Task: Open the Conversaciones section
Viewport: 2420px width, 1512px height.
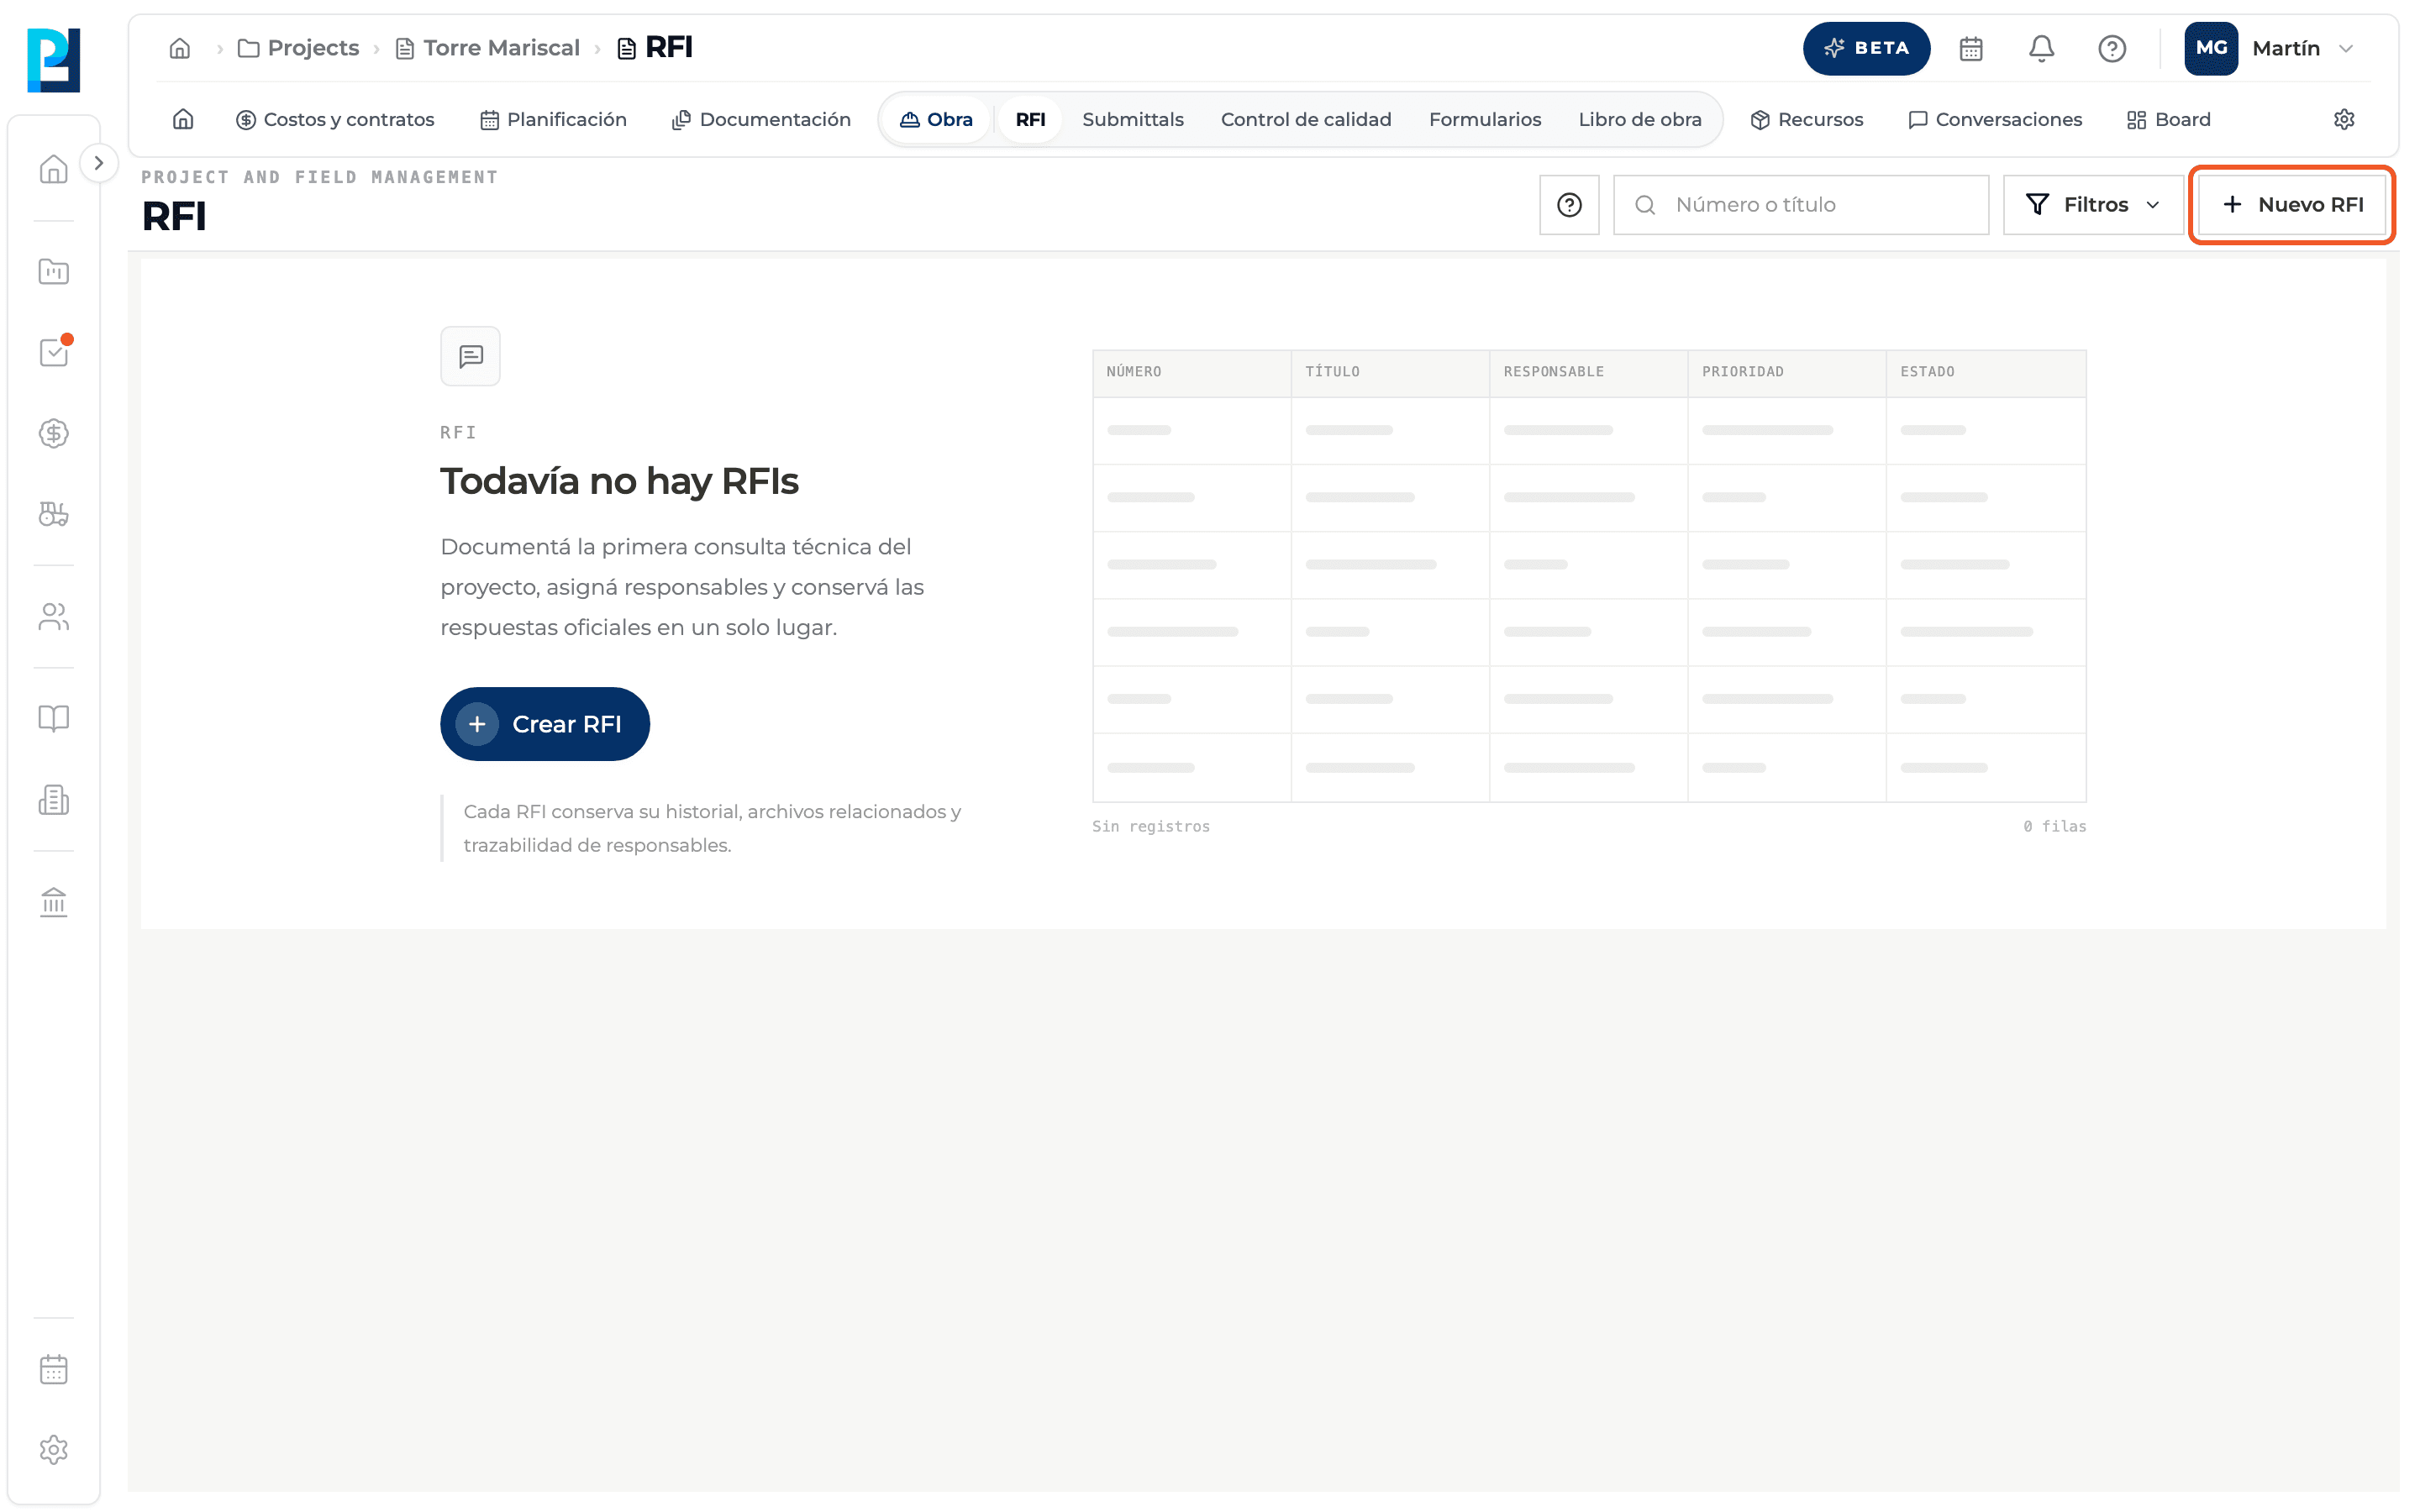Action: [1995, 119]
